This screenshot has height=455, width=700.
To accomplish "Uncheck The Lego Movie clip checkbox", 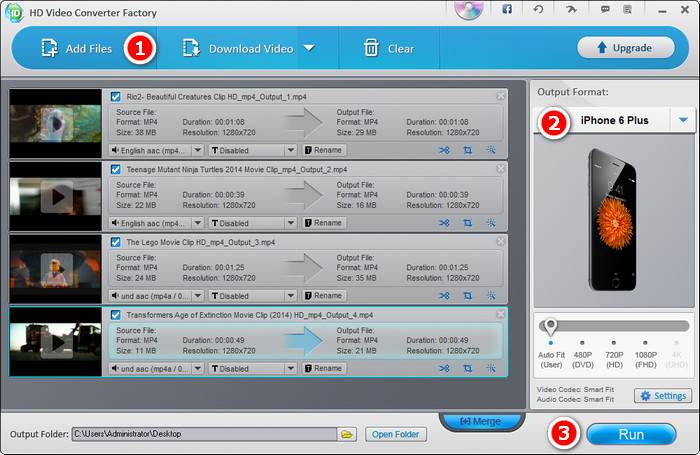I will coord(116,242).
